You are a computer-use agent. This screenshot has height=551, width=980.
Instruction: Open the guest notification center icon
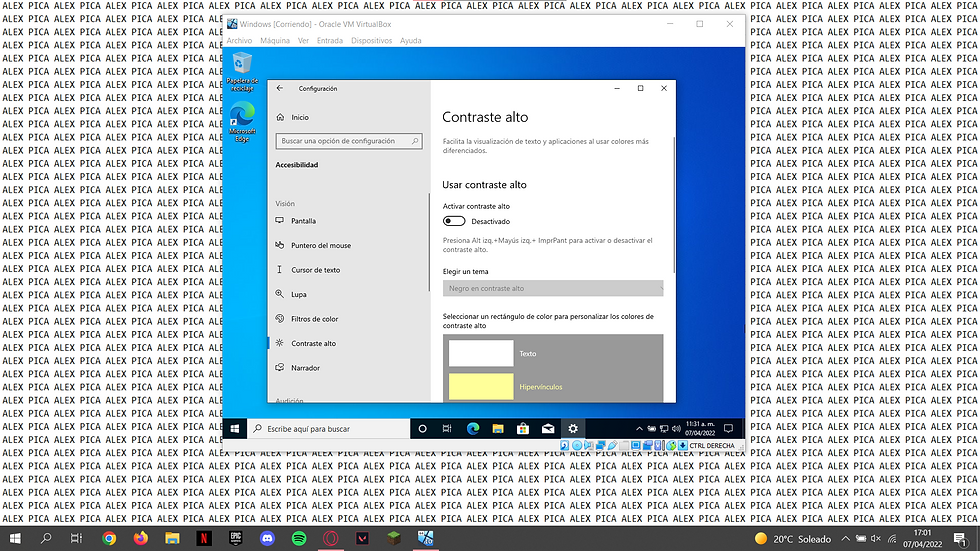[x=728, y=429]
